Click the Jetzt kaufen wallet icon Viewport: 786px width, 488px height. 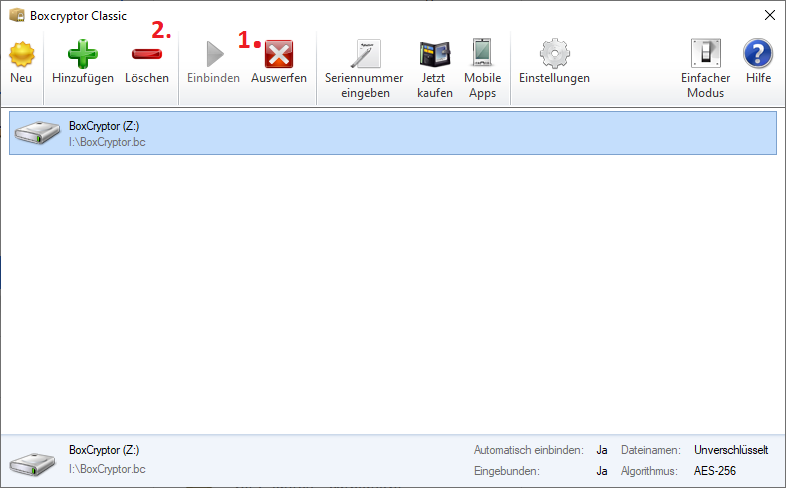tap(435, 54)
